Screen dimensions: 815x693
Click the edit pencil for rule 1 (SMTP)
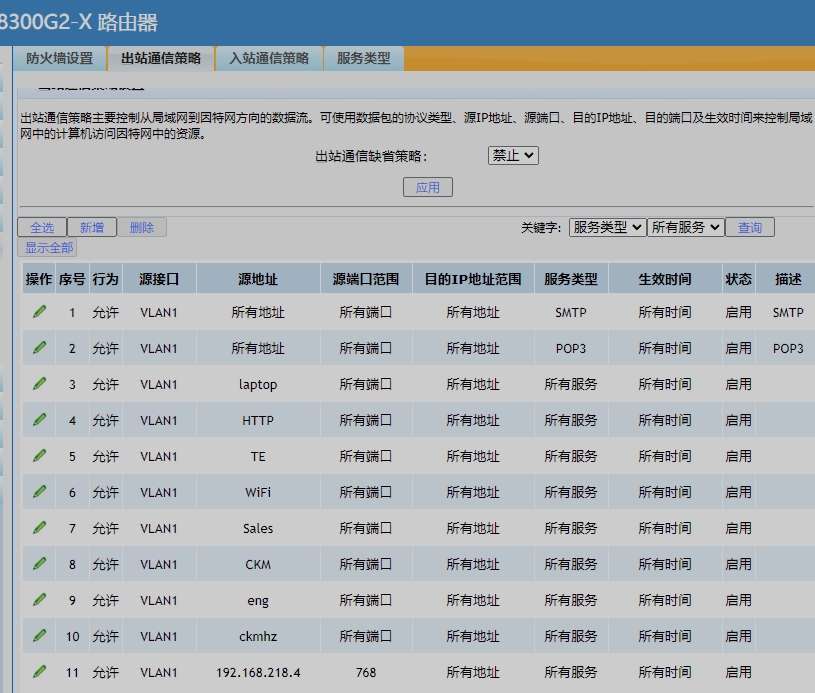(39, 312)
